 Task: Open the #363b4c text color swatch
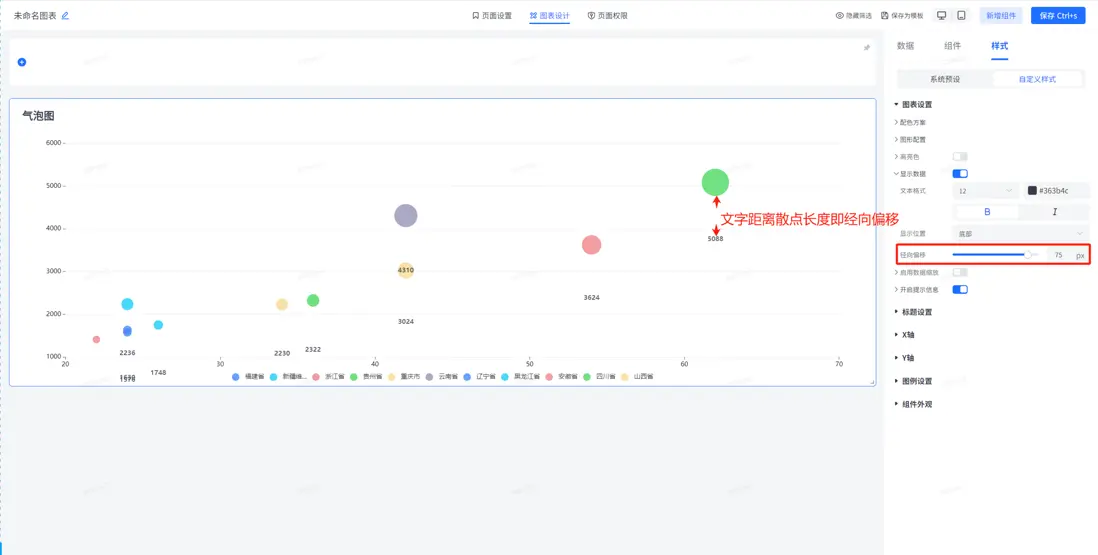click(1032, 191)
